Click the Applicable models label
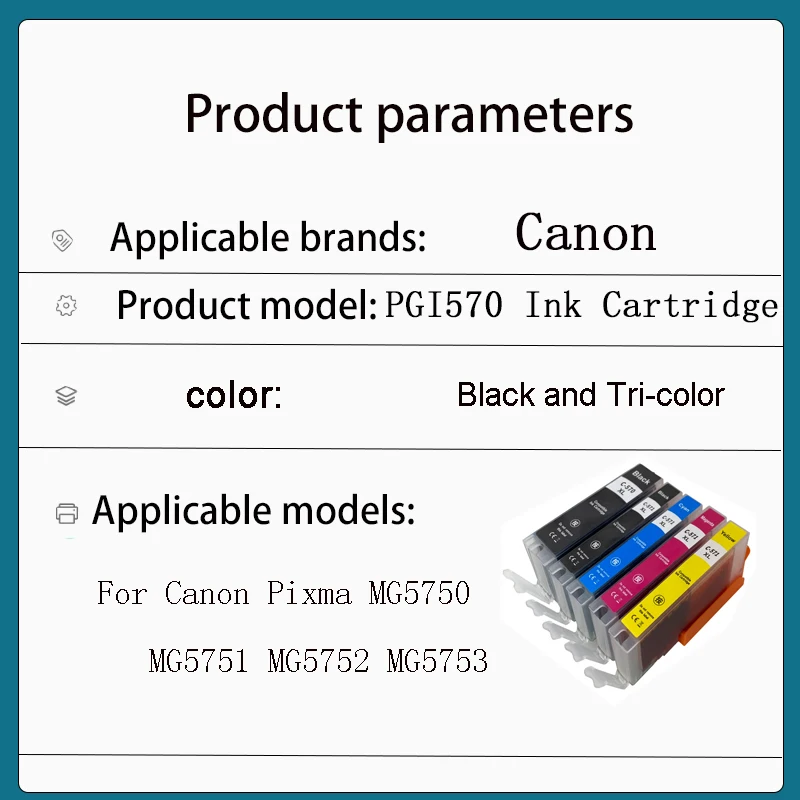Screen dimensions: 800x800 [x=253, y=511]
